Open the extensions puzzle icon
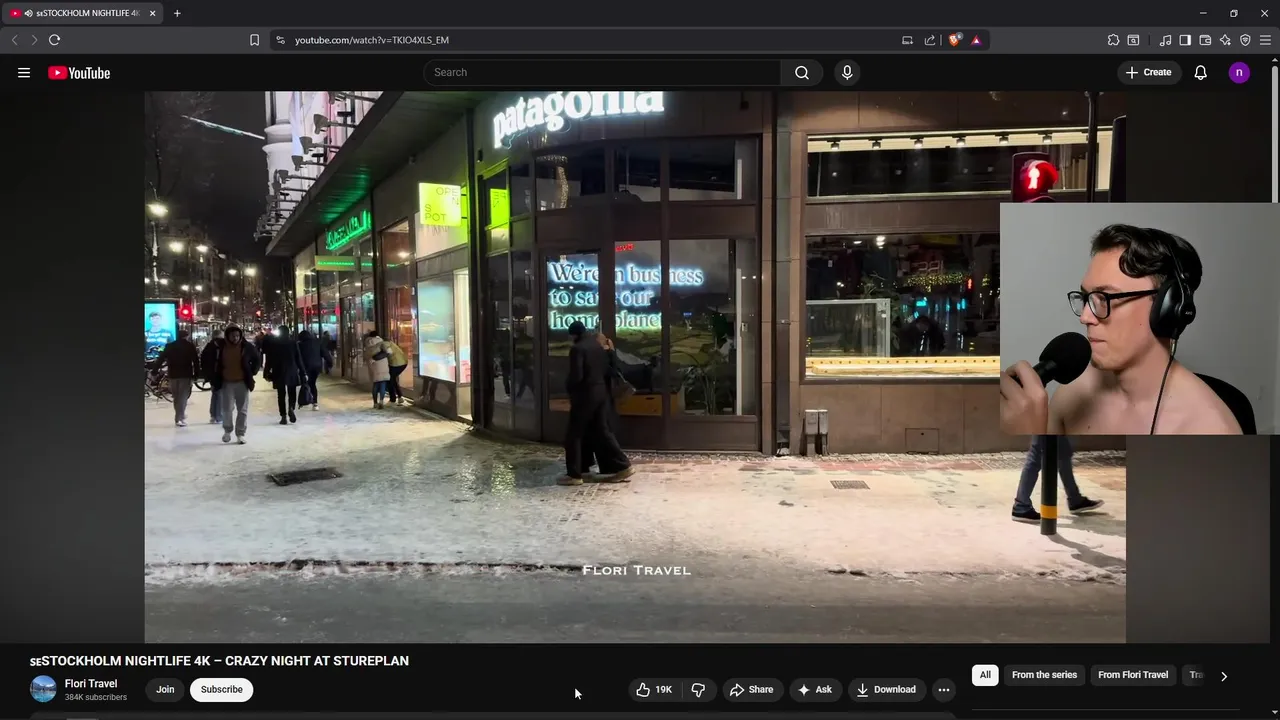Viewport: 1280px width, 720px height. coord(1113,40)
